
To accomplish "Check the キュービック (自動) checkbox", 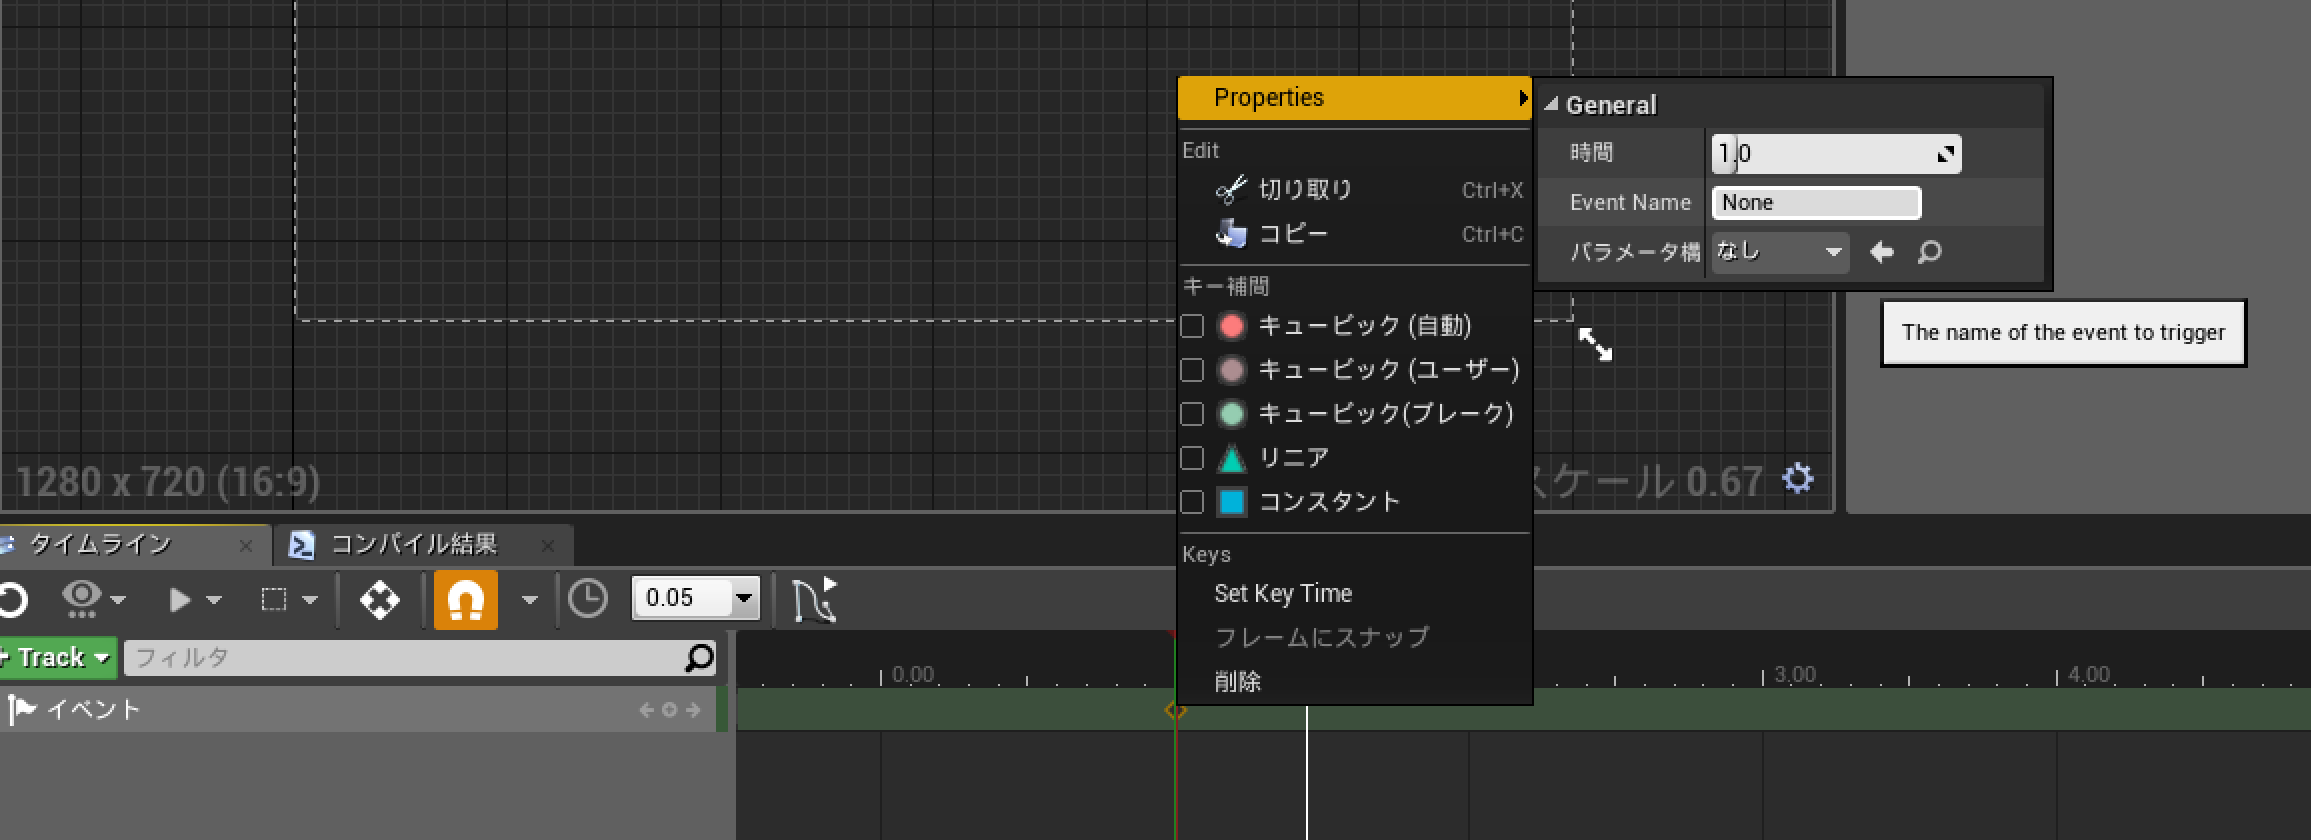I will tap(1191, 326).
